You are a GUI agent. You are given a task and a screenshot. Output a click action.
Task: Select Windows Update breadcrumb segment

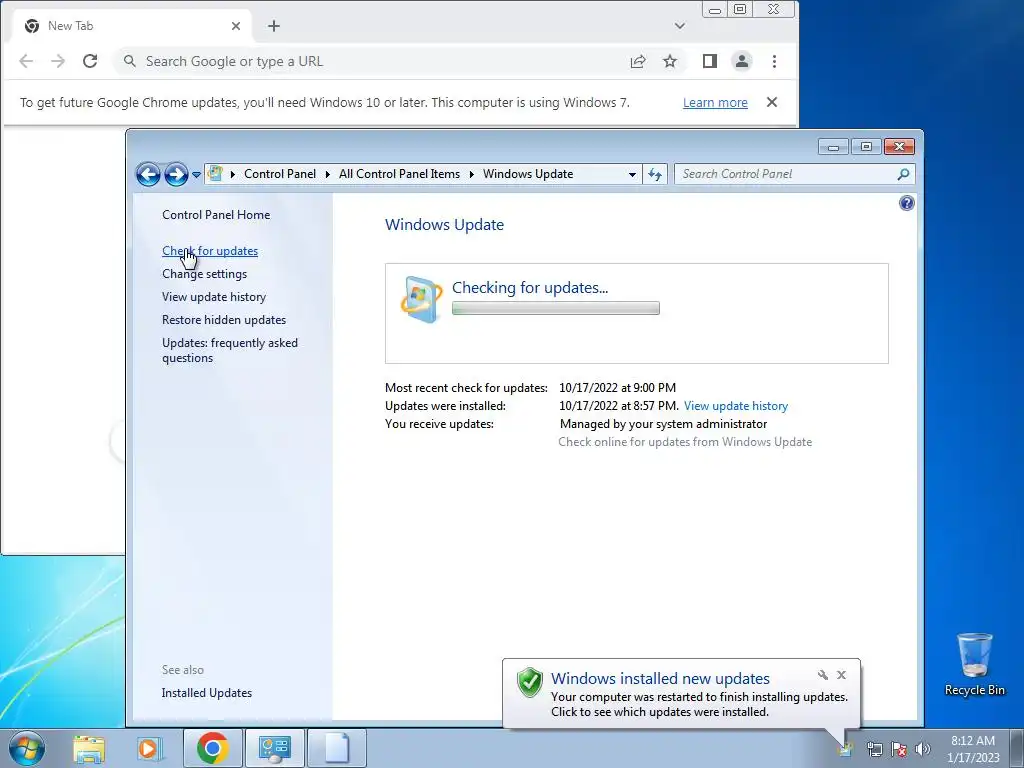click(528, 174)
